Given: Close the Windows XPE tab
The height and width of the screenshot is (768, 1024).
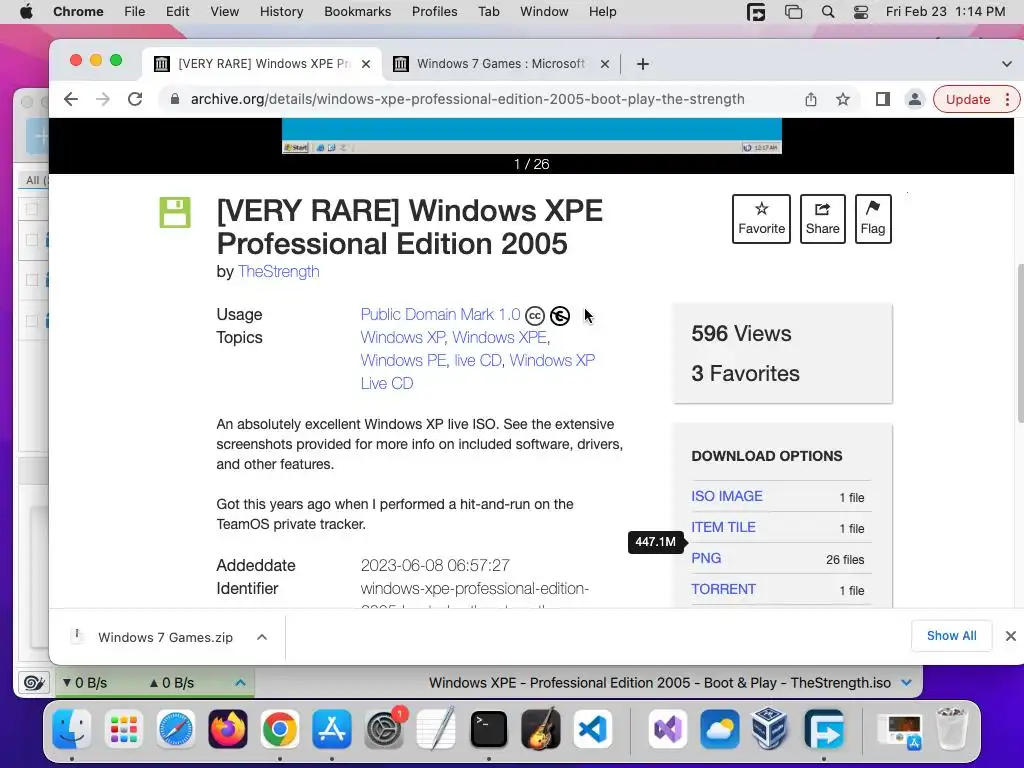Looking at the screenshot, I should (366, 64).
